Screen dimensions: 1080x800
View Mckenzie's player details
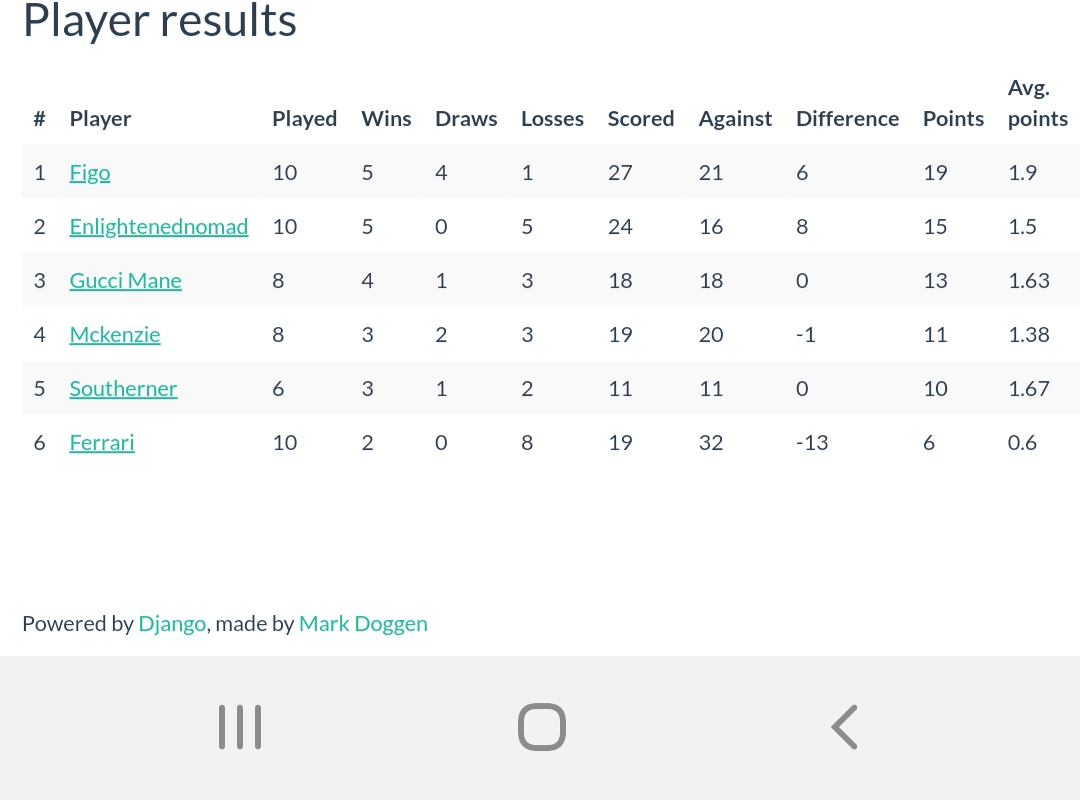(x=115, y=334)
